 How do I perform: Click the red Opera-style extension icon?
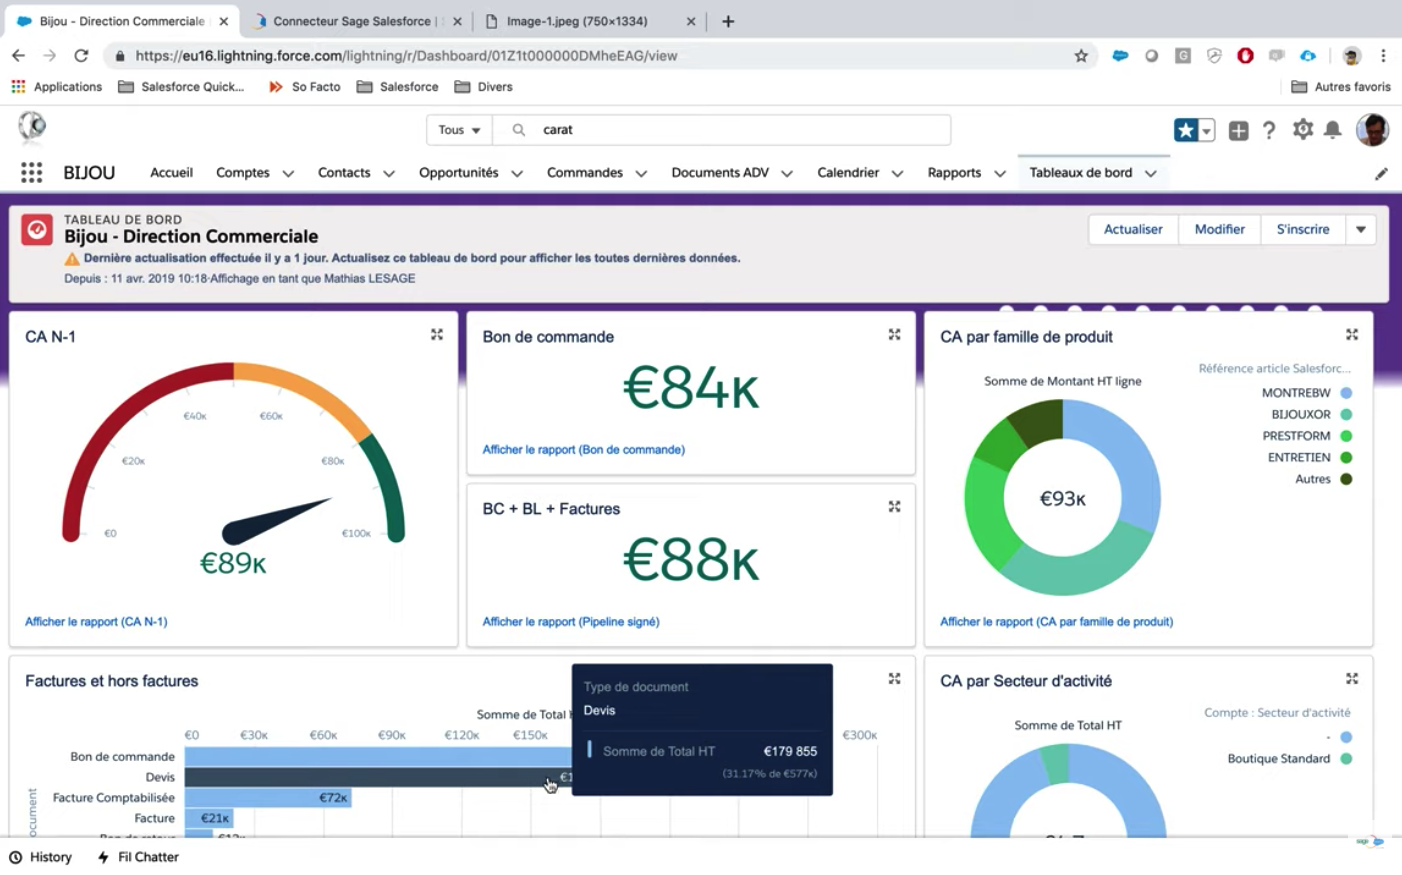tap(1245, 56)
